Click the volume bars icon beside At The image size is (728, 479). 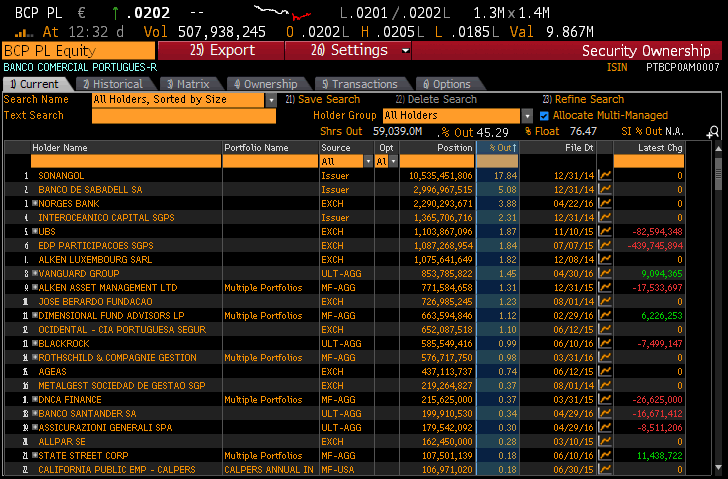[x=24, y=33]
